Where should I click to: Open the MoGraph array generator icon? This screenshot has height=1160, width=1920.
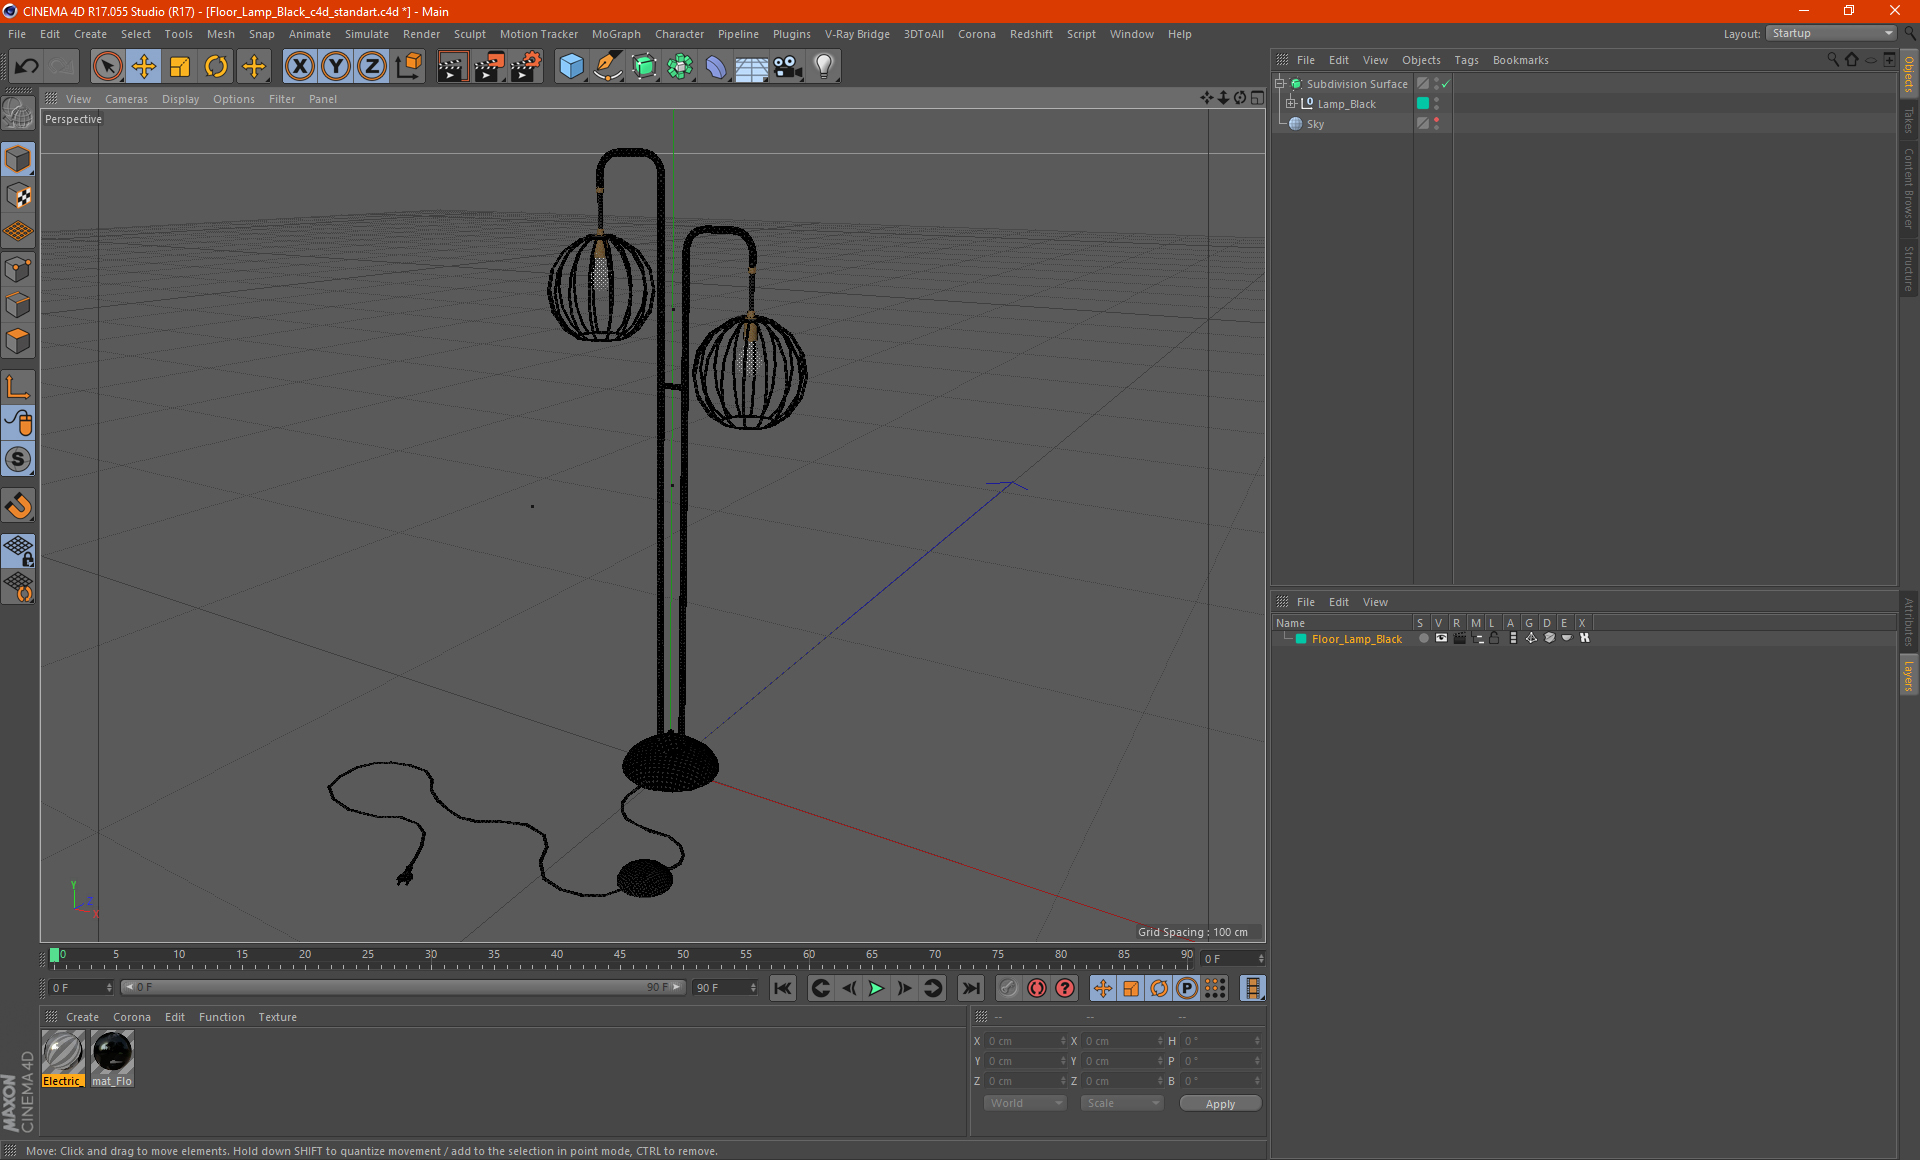680,67
